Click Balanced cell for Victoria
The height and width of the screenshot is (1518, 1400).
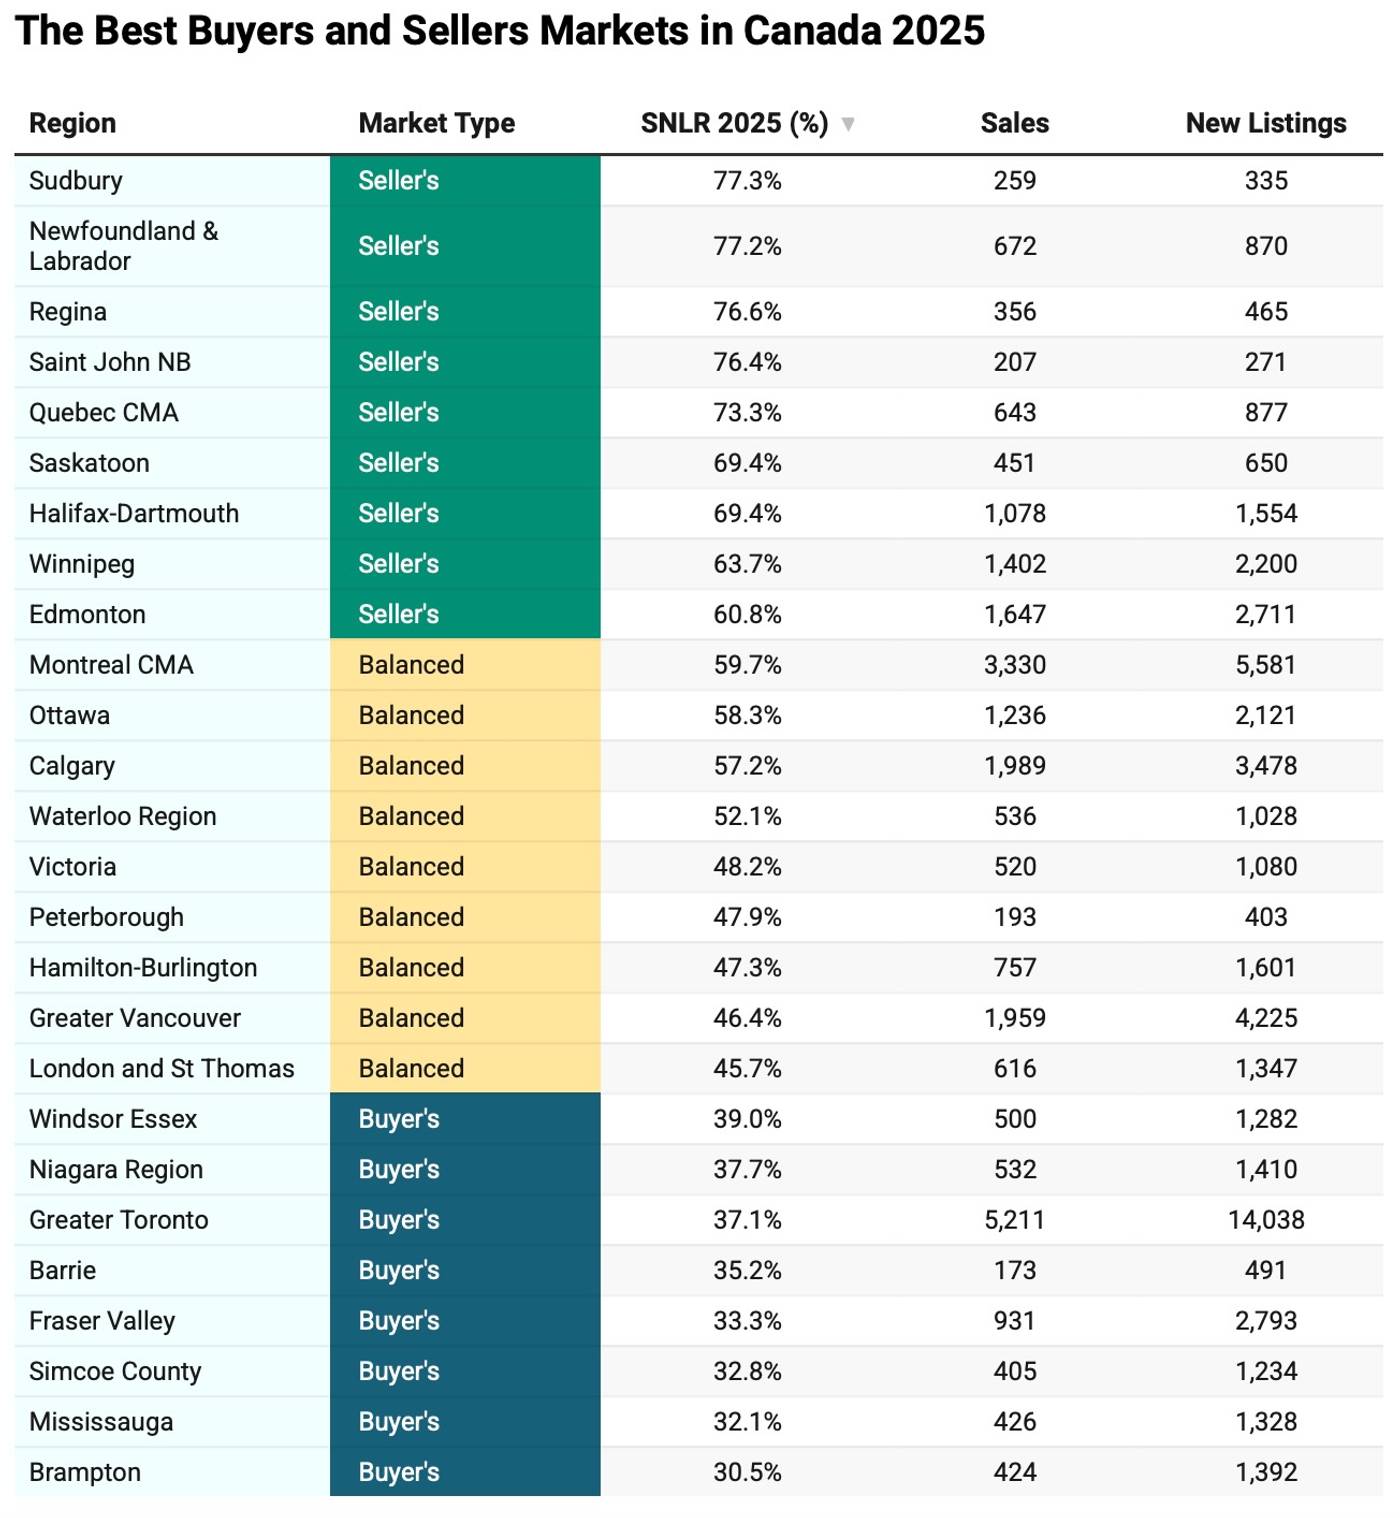pyautogui.click(x=411, y=867)
